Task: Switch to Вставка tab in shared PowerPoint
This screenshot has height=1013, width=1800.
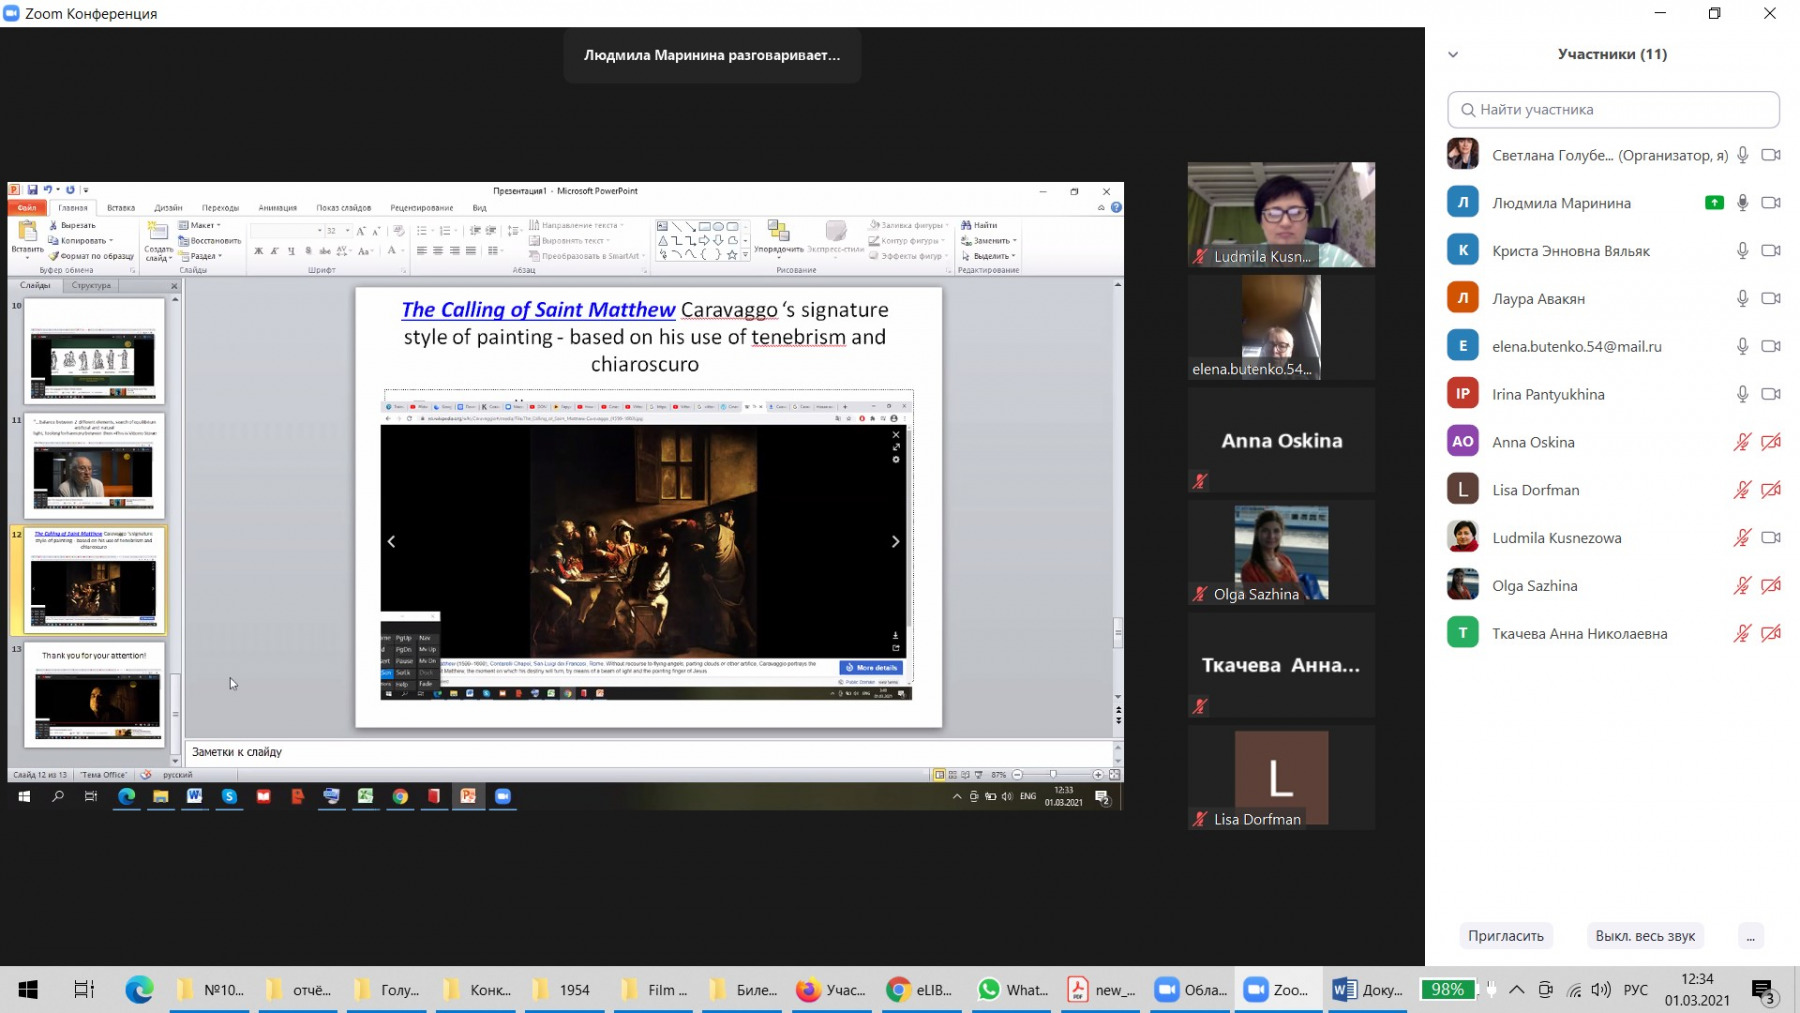Action: tap(121, 208)
